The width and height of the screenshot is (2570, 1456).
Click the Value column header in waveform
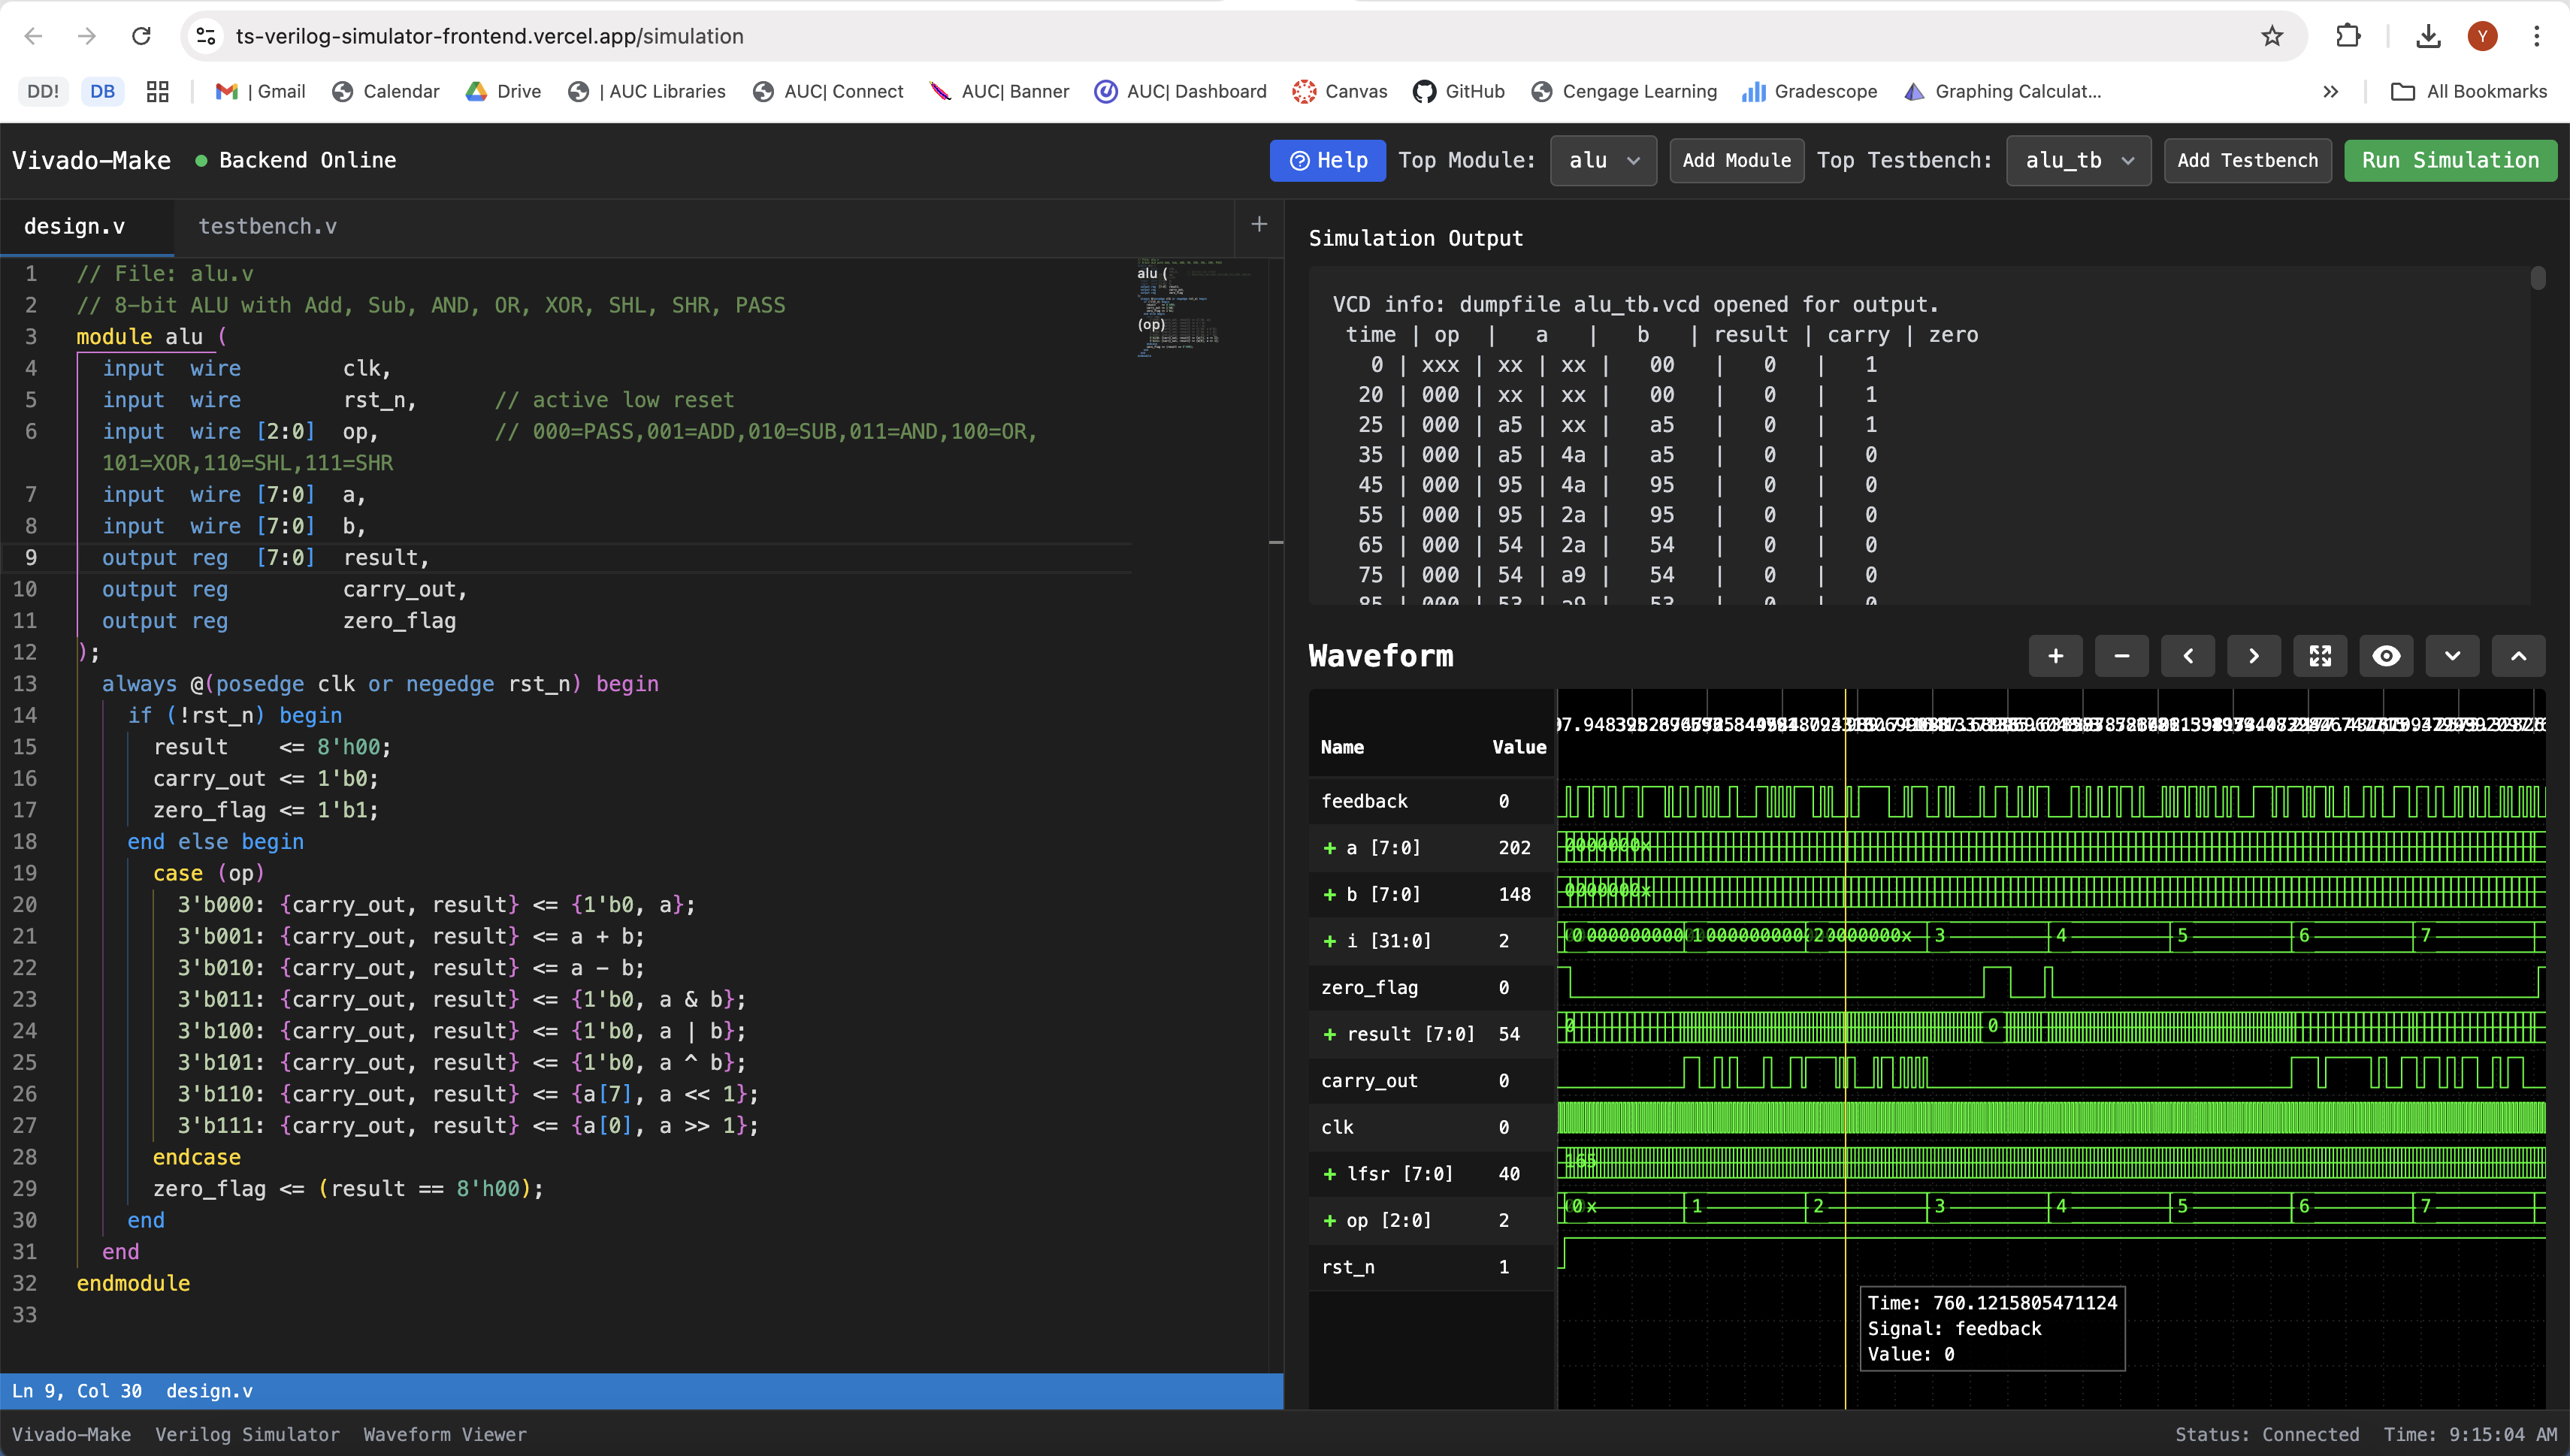click(x=1519, y=747)
